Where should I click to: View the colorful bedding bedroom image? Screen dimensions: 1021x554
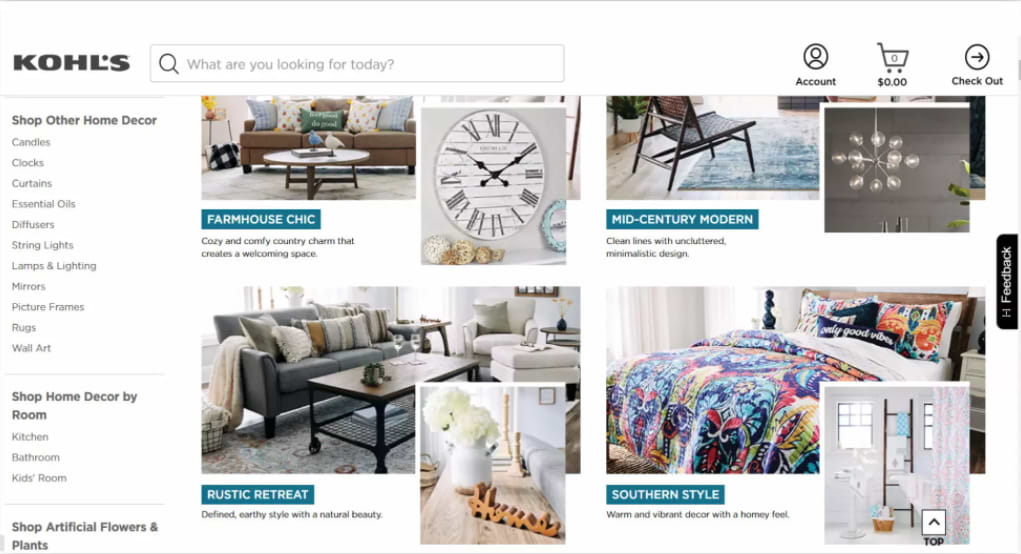pos(796,380)
